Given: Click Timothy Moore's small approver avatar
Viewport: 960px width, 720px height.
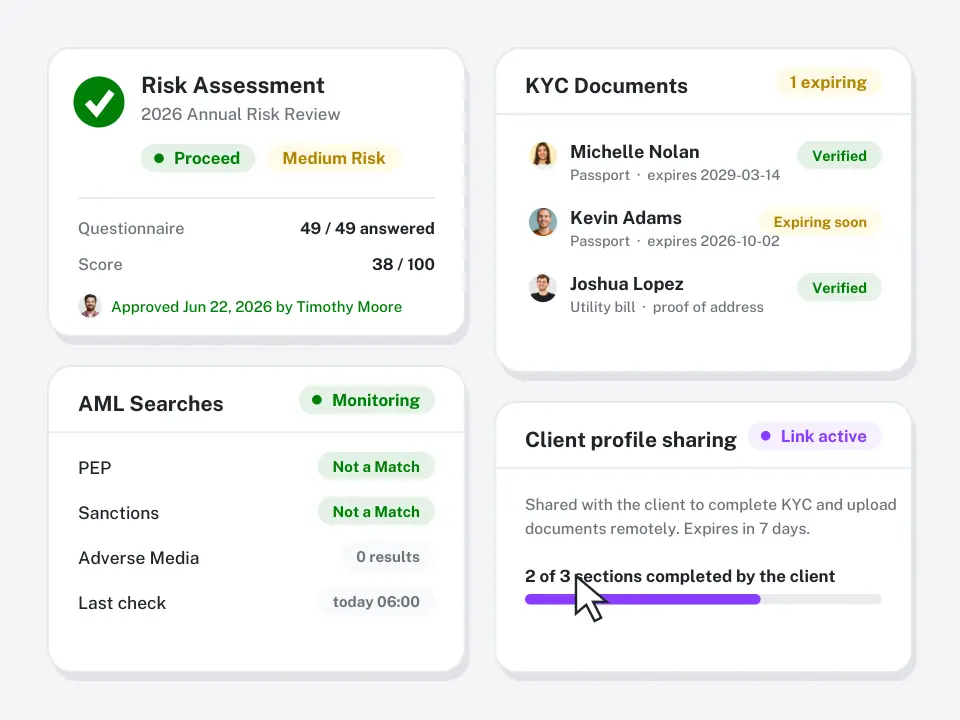Looking at the screenshot, I should (90, 306).
